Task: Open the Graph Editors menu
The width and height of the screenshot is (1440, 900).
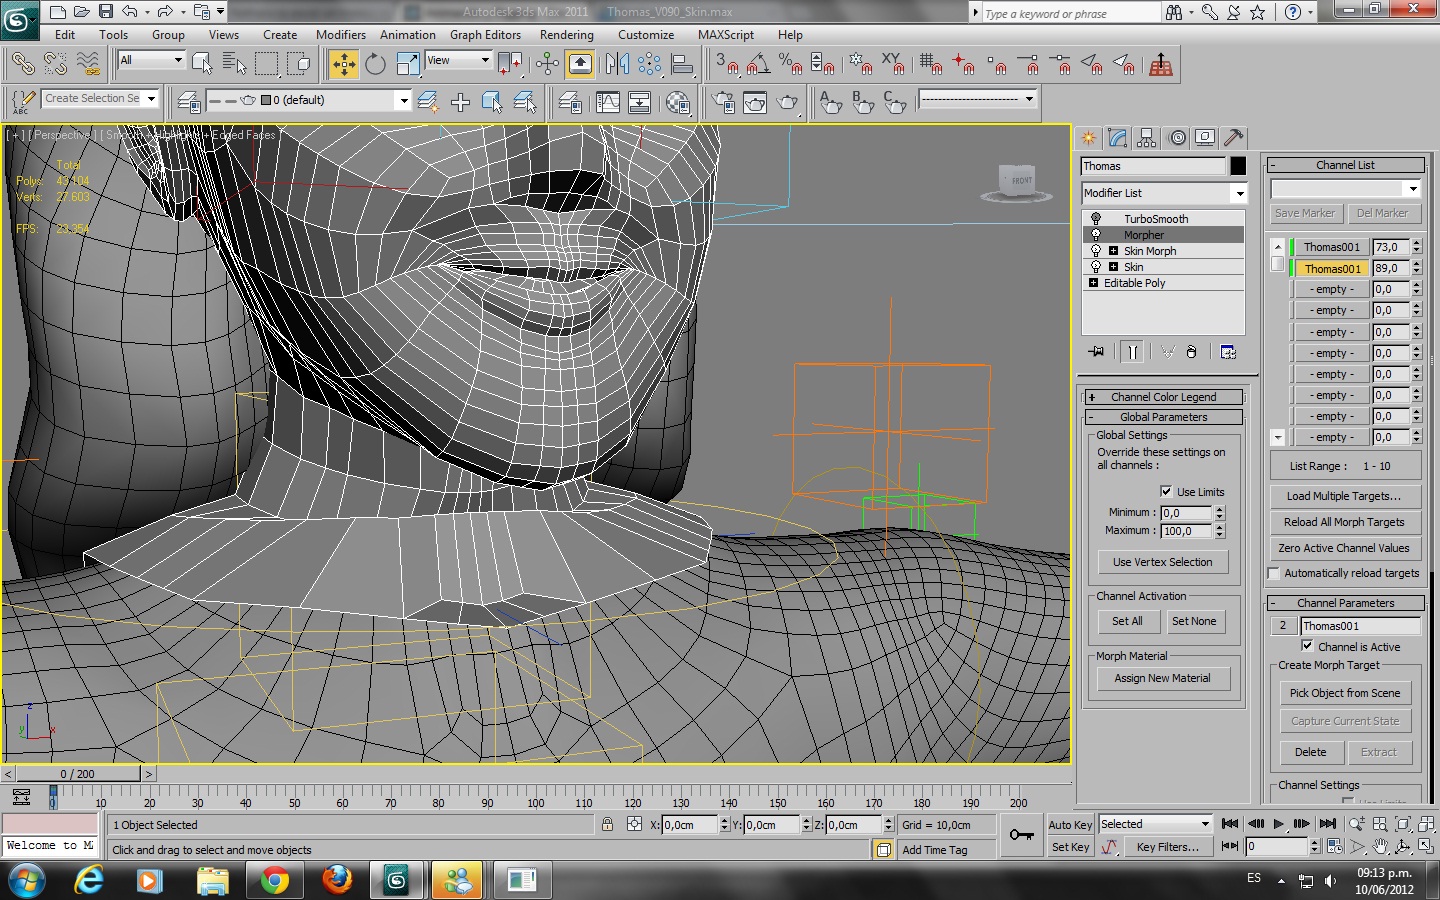Action: point(485,35)
